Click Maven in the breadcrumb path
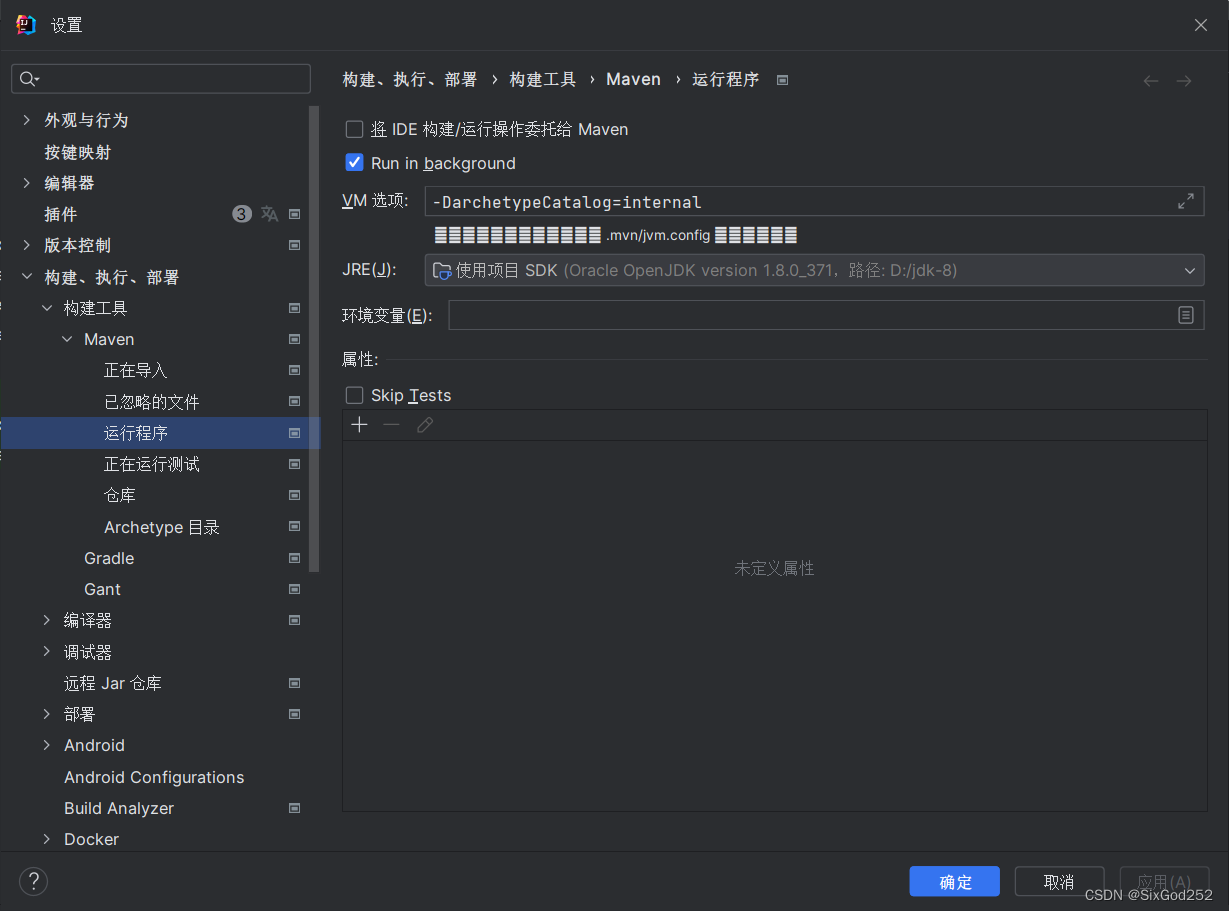This screenshot has width=1229, height=911. coord(633,80)
